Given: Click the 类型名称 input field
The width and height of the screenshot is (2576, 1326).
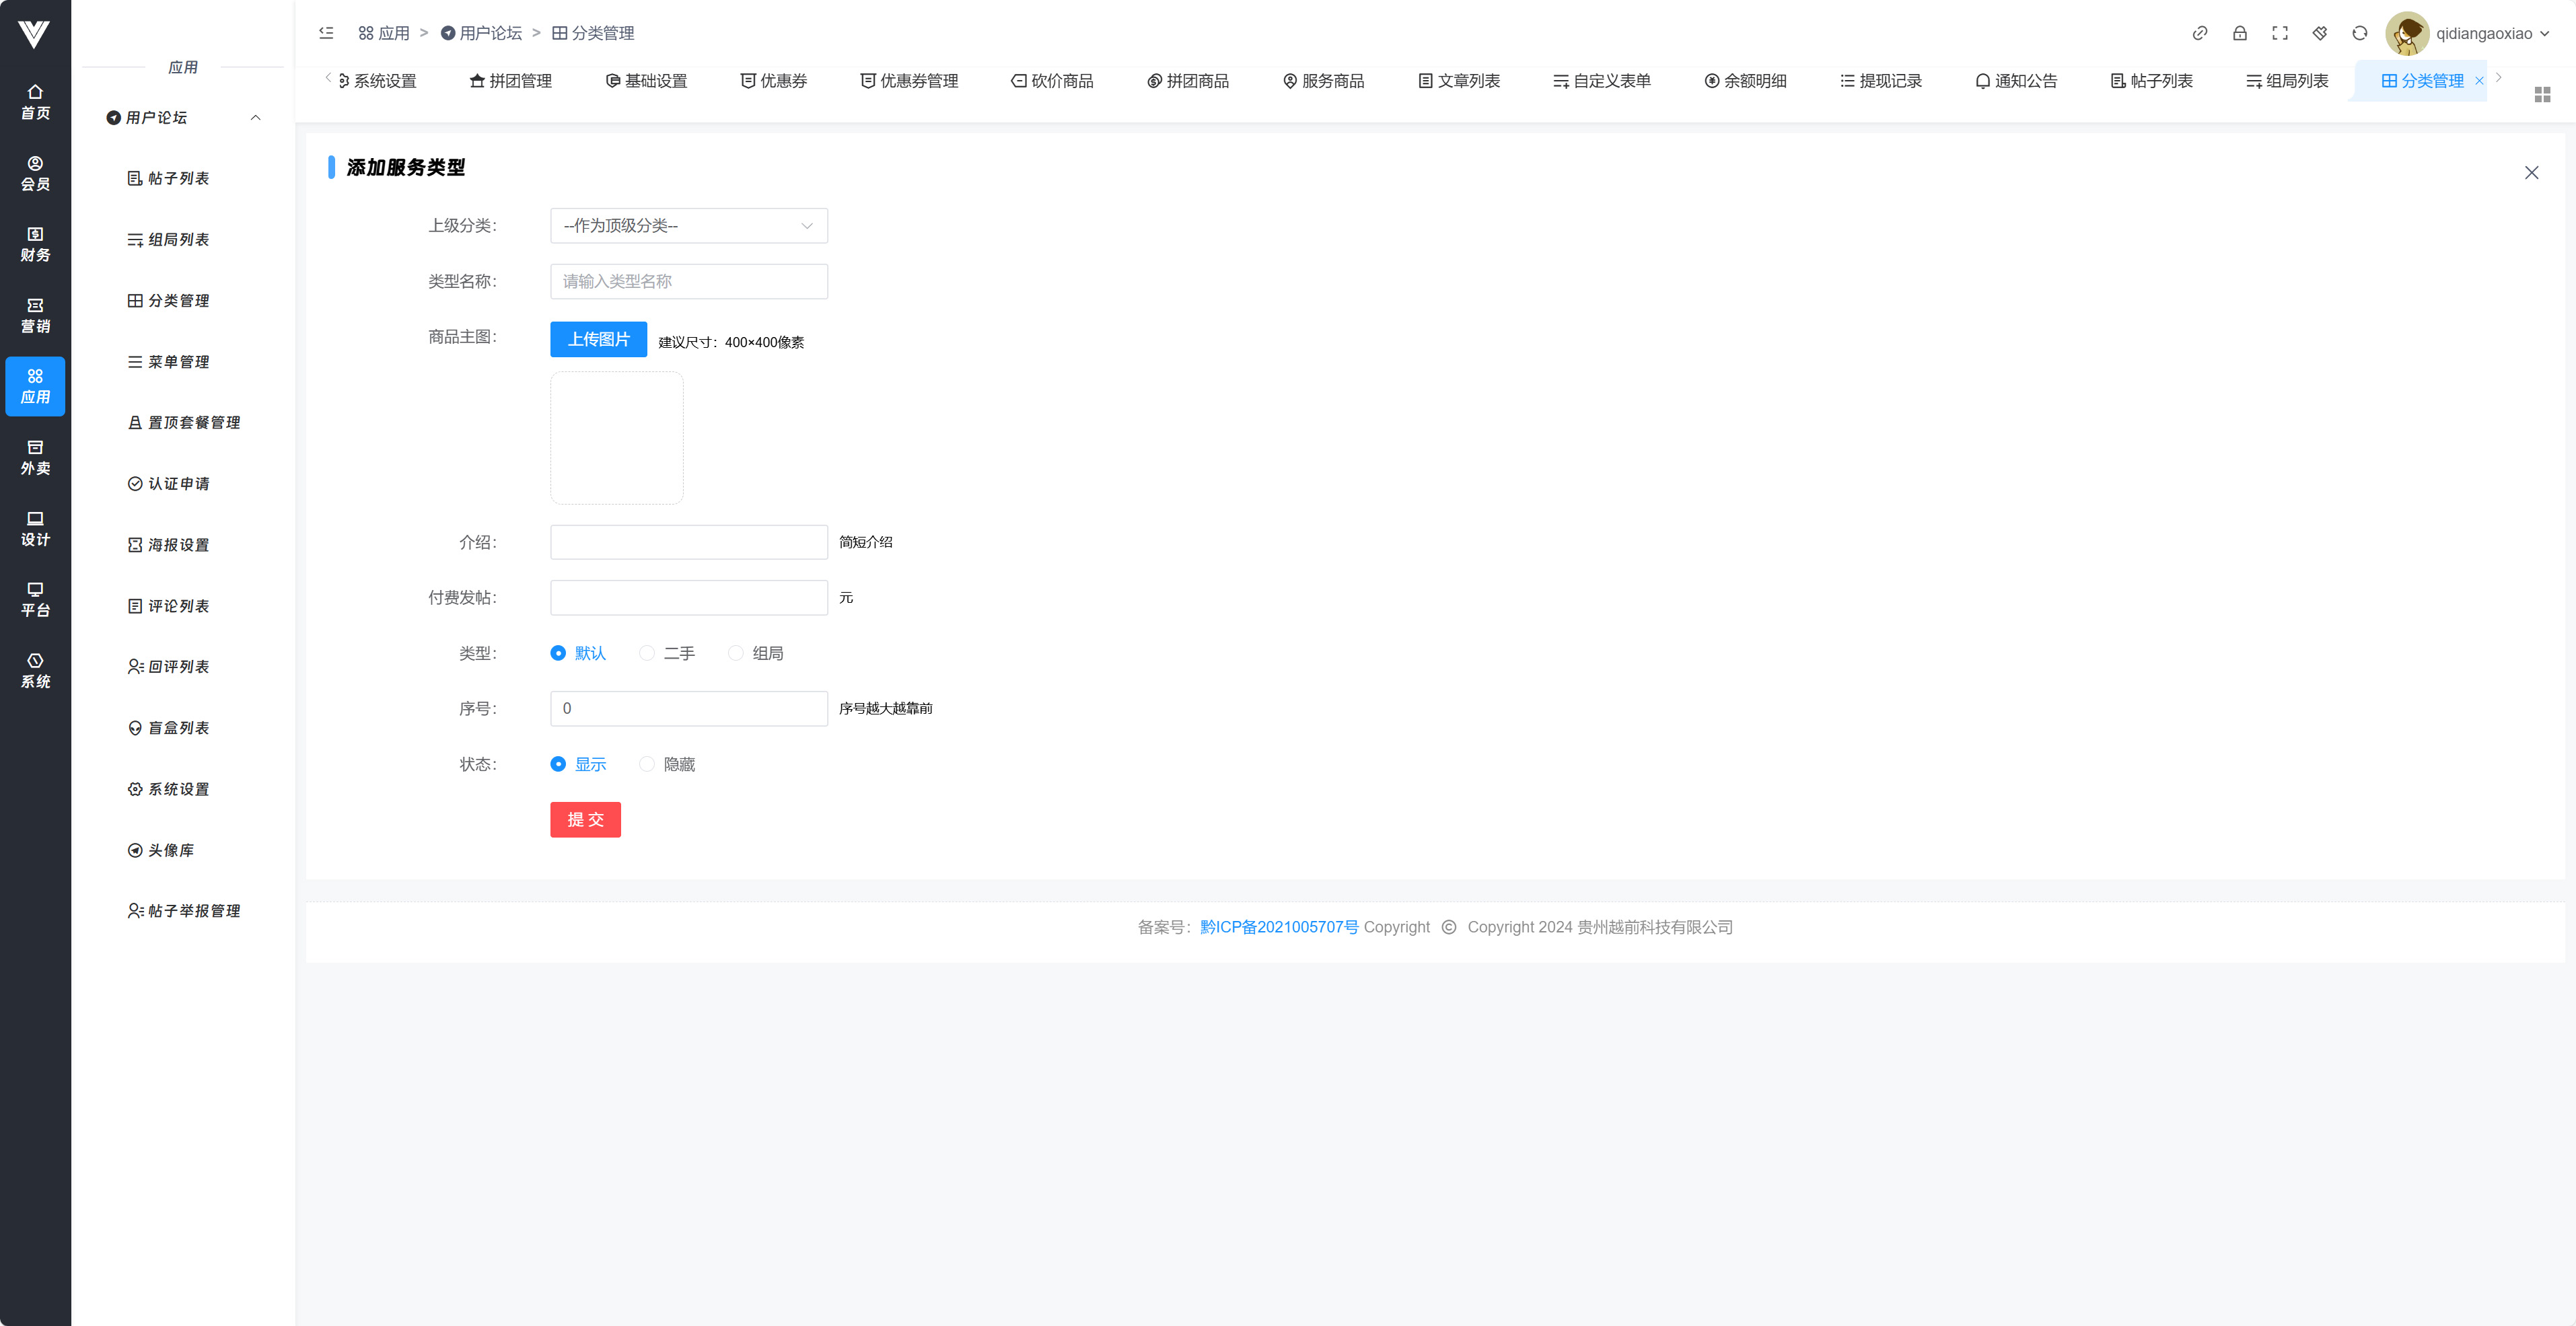Looking at the screenshot, I should [x=688, y=281].
